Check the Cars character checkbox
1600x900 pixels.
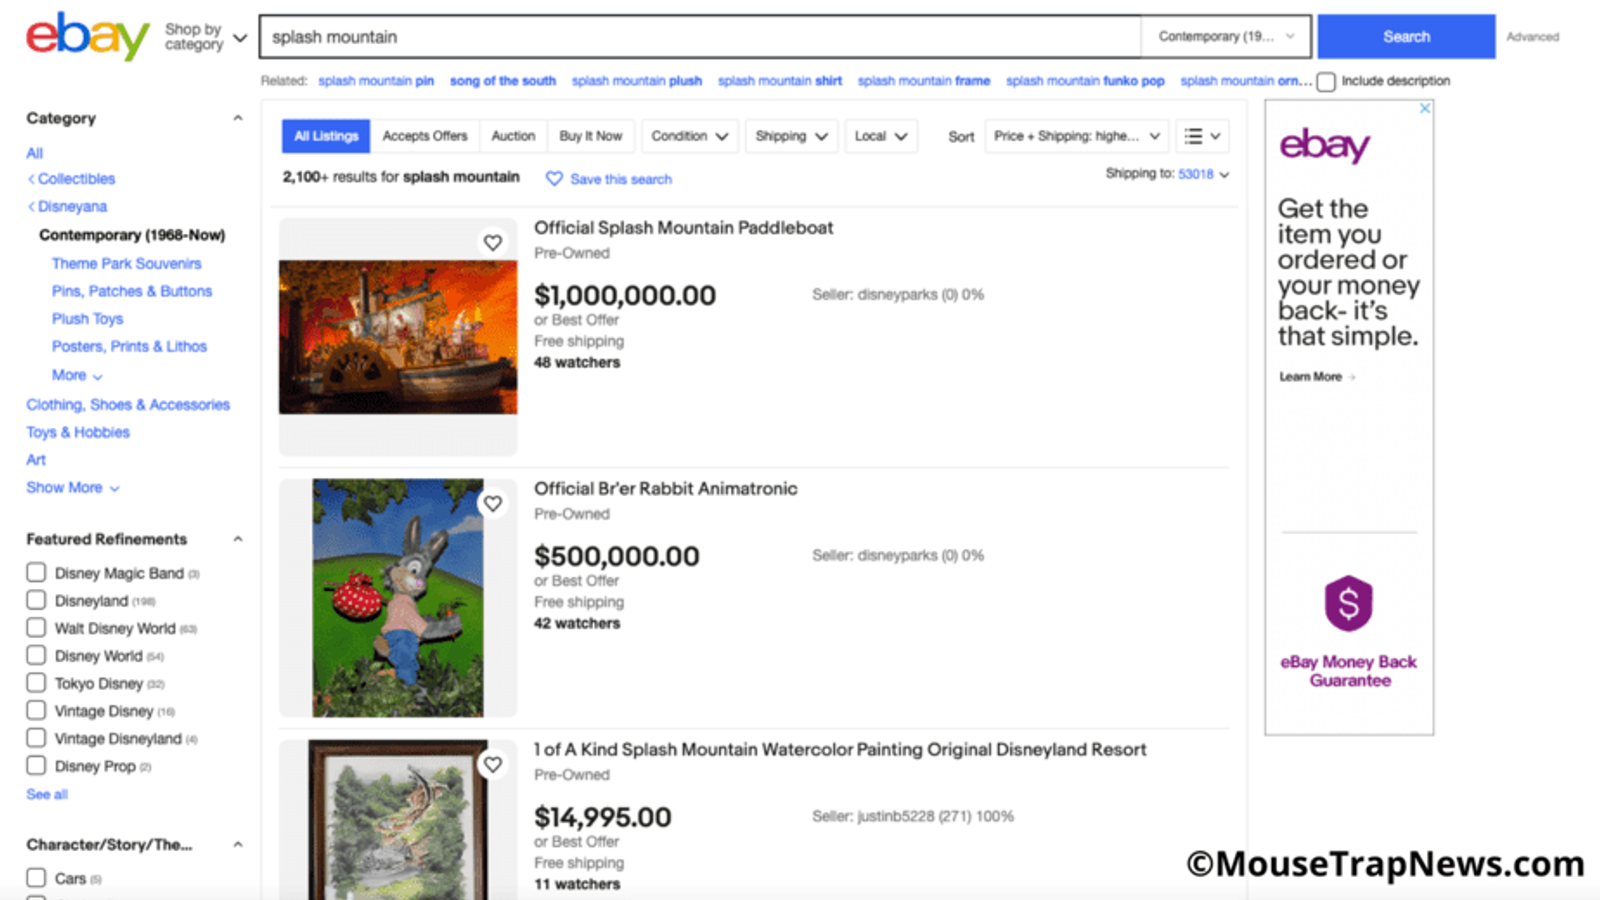36,878
